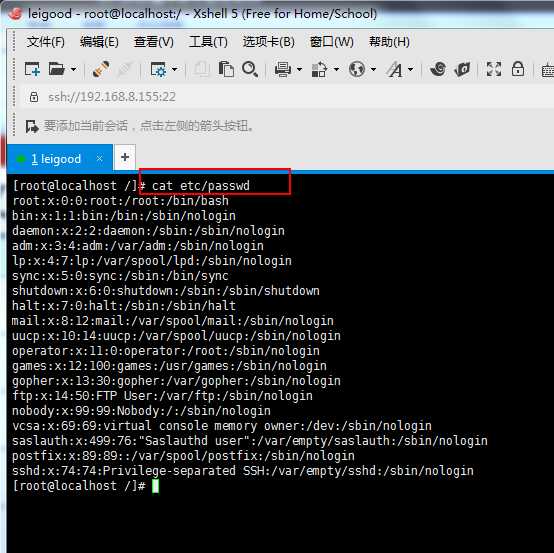This screenshot has width=554, height=553.
Task: Click the adm:x:3:4 output line
Action: (138, 246)
